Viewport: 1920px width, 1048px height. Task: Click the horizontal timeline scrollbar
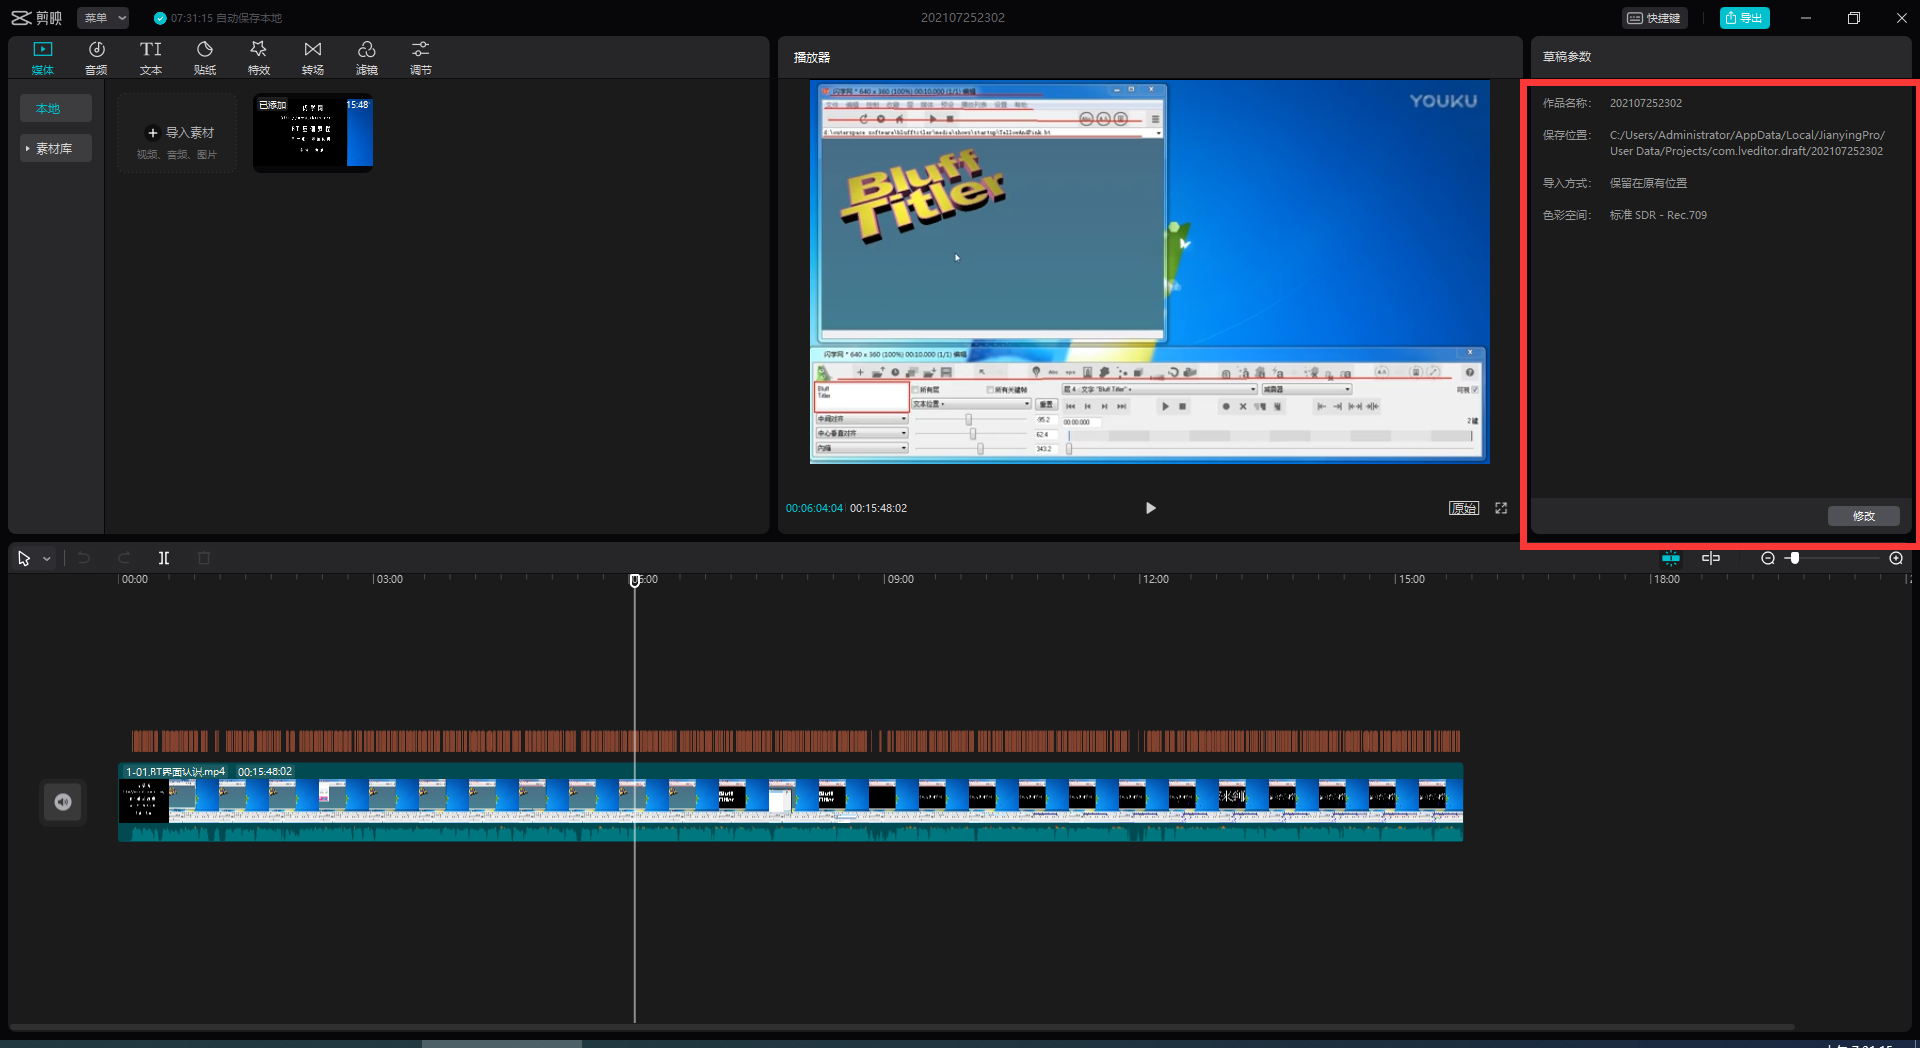coord(900,1027)
